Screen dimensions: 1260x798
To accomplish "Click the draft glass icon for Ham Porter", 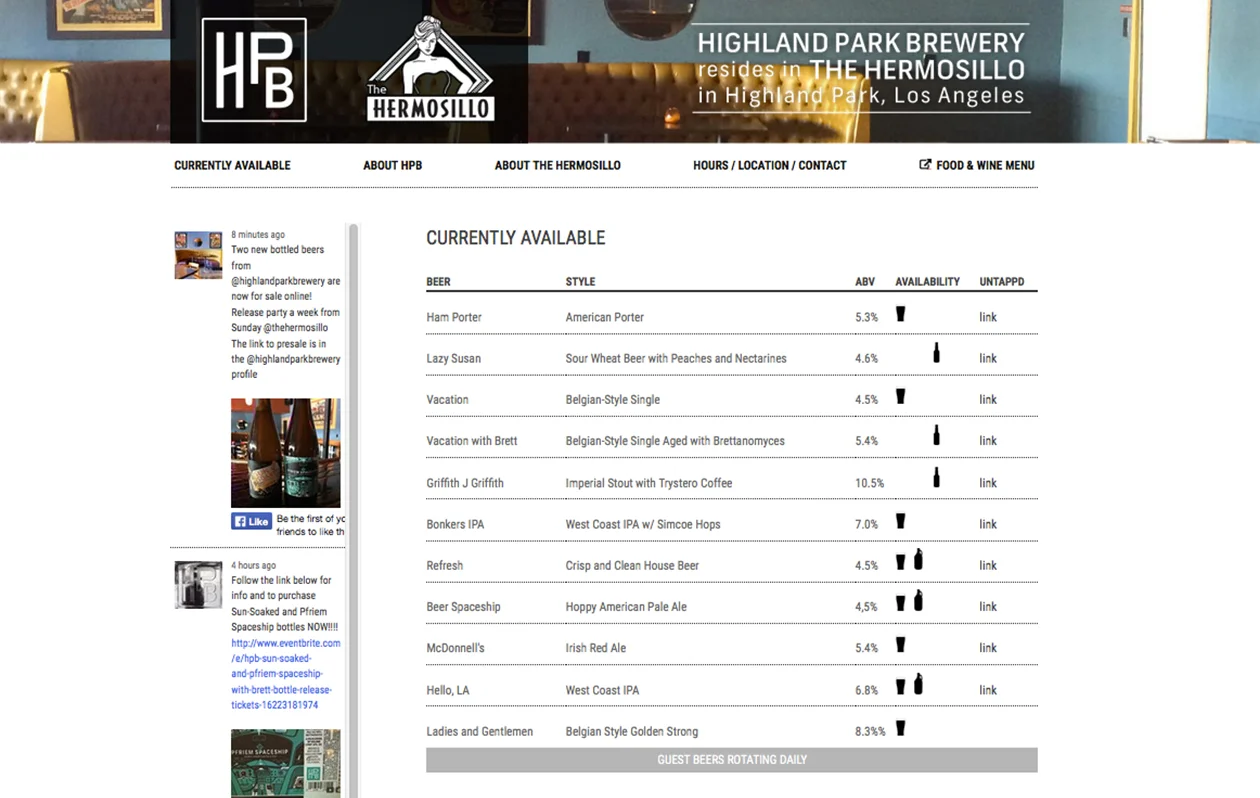I will tap(900, 312).
